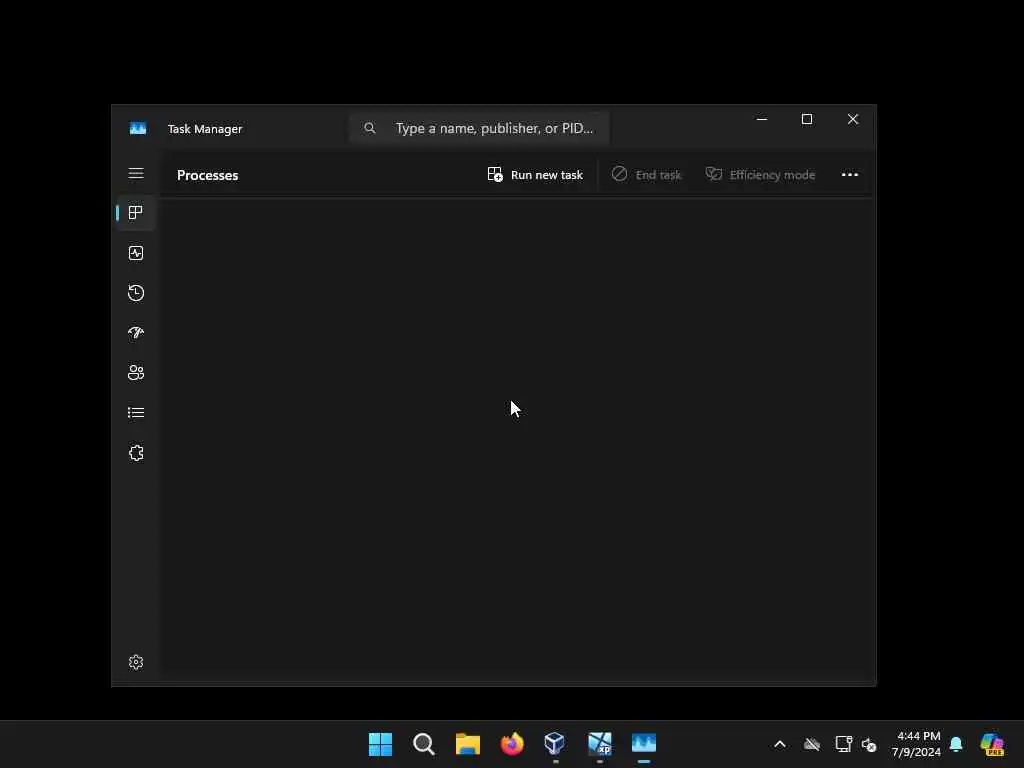
Task: Open the Services page icon
Action: (136, 453)
